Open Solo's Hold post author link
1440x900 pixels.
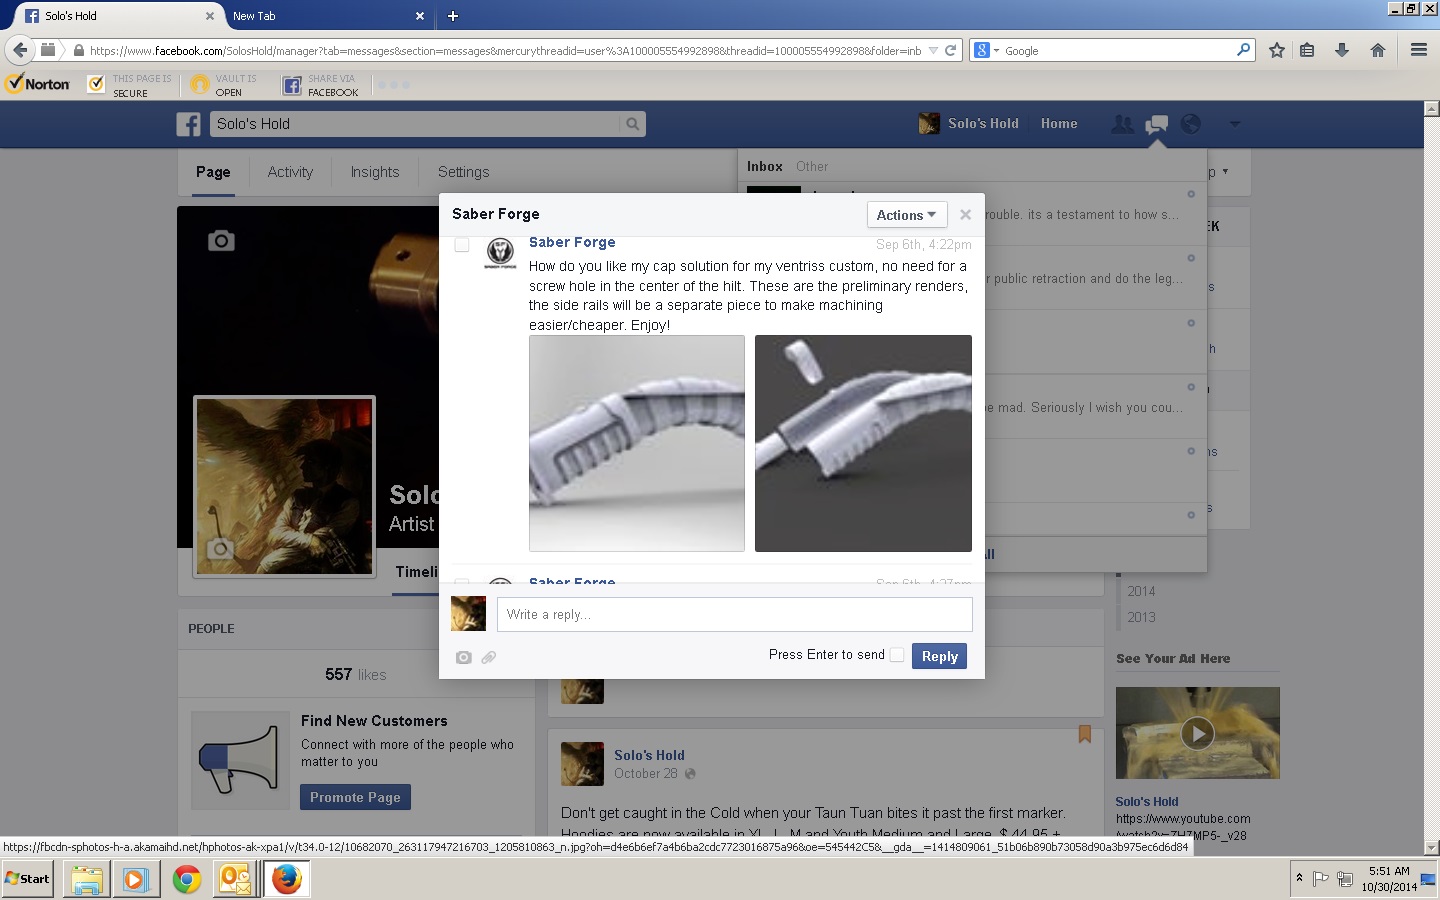click(649, 756)
